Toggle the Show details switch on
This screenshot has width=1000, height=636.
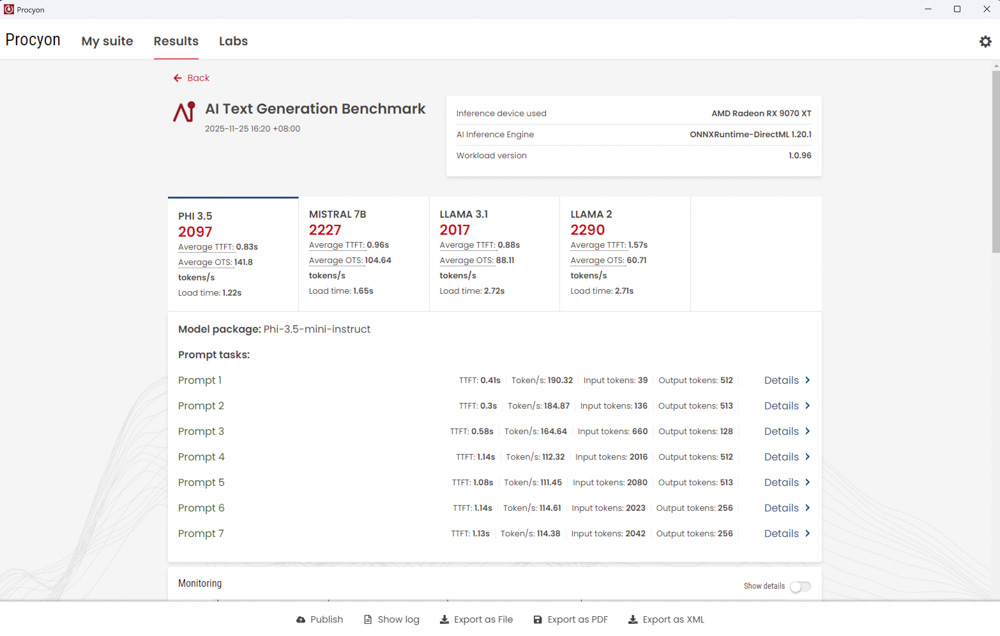[800, 587]
